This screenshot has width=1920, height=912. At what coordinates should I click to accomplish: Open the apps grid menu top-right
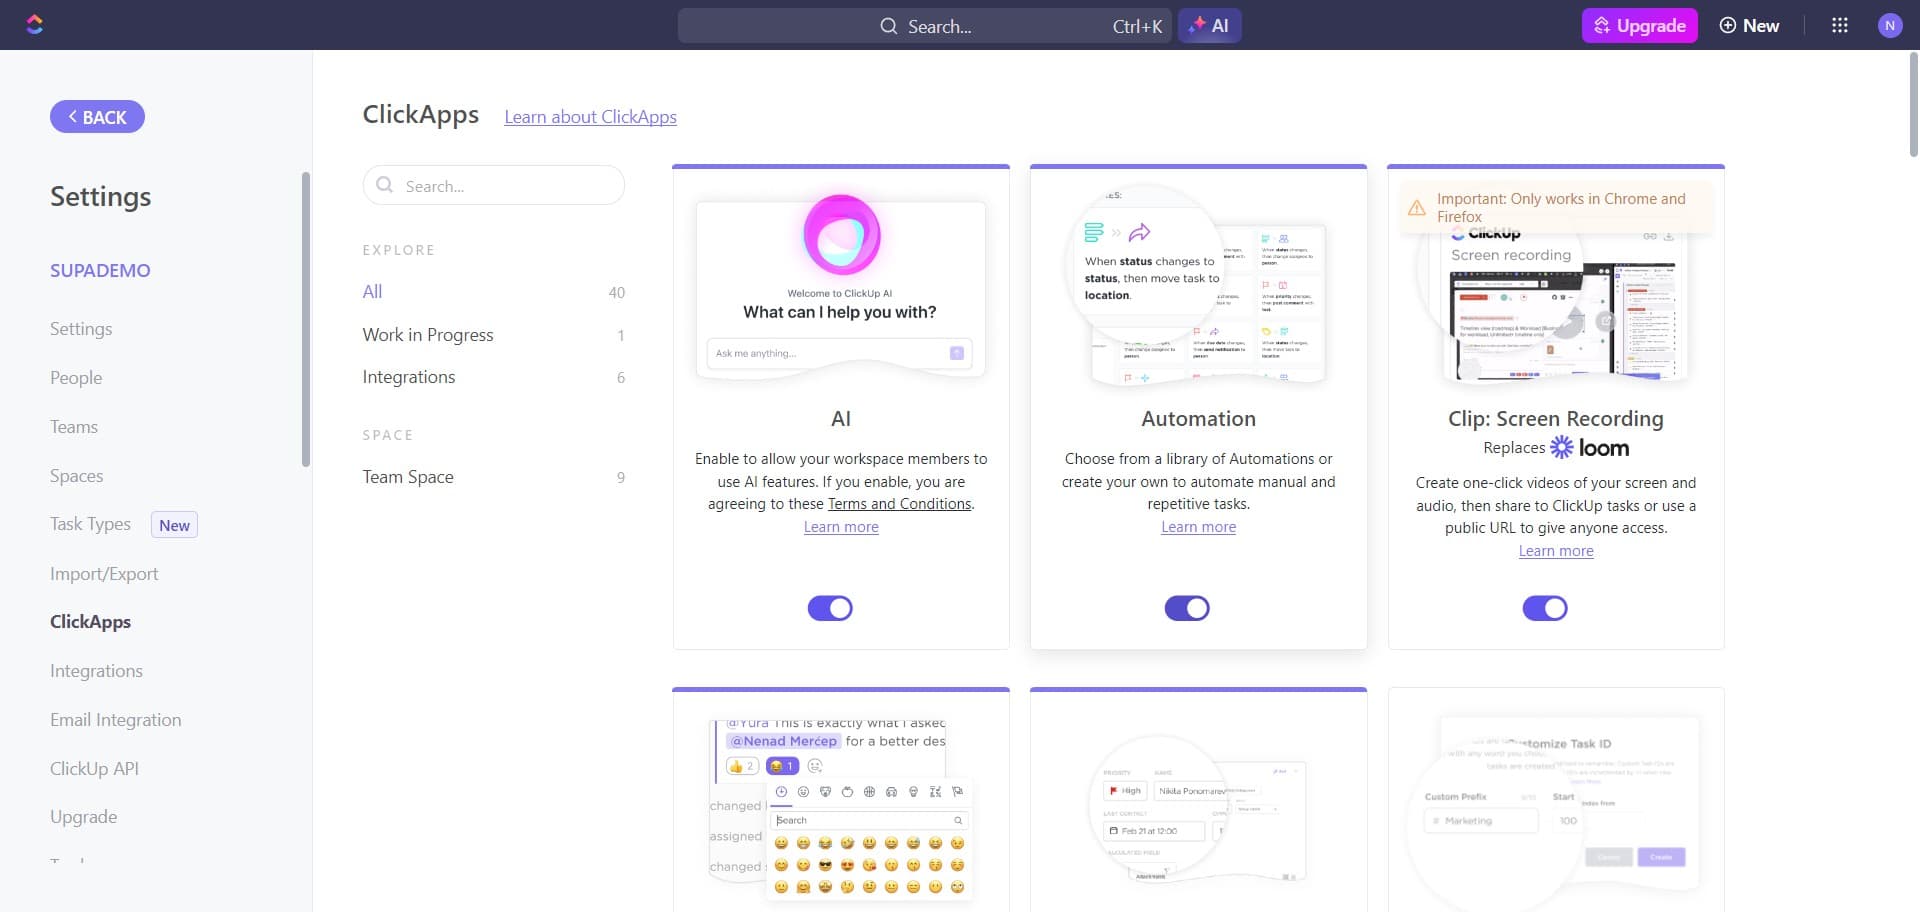point(1839,25)
